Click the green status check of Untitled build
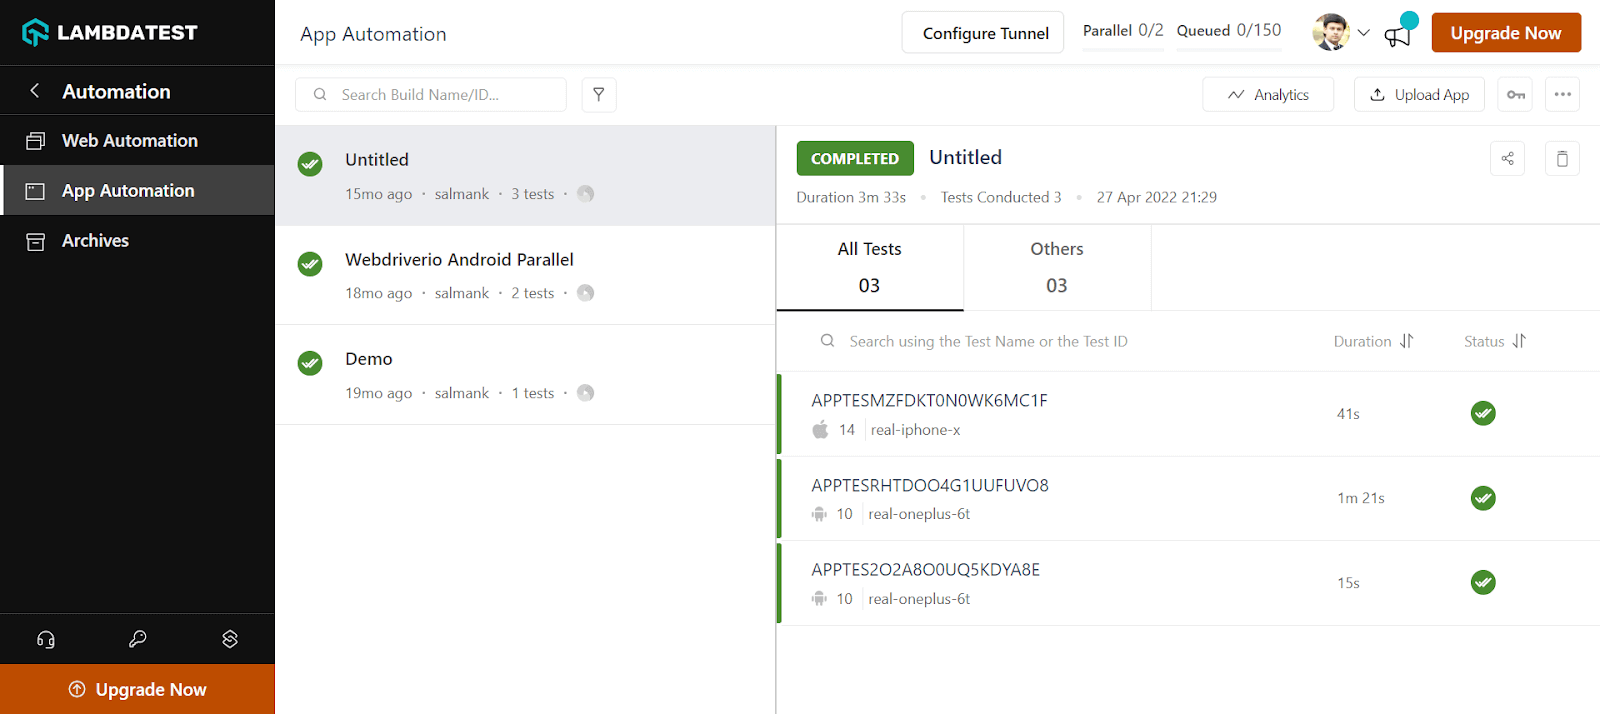This screenshot has width=1600, height=714. 310,164
